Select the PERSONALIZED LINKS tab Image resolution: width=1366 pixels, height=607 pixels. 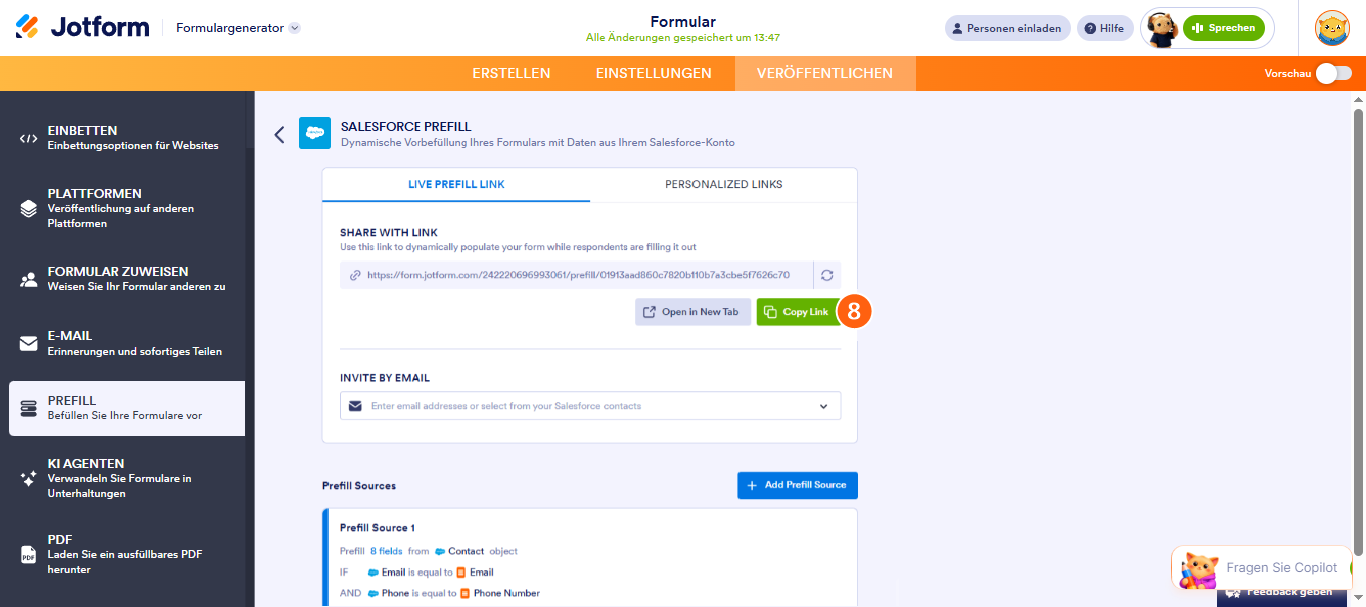pyautogui.click(x=724, y=185)
